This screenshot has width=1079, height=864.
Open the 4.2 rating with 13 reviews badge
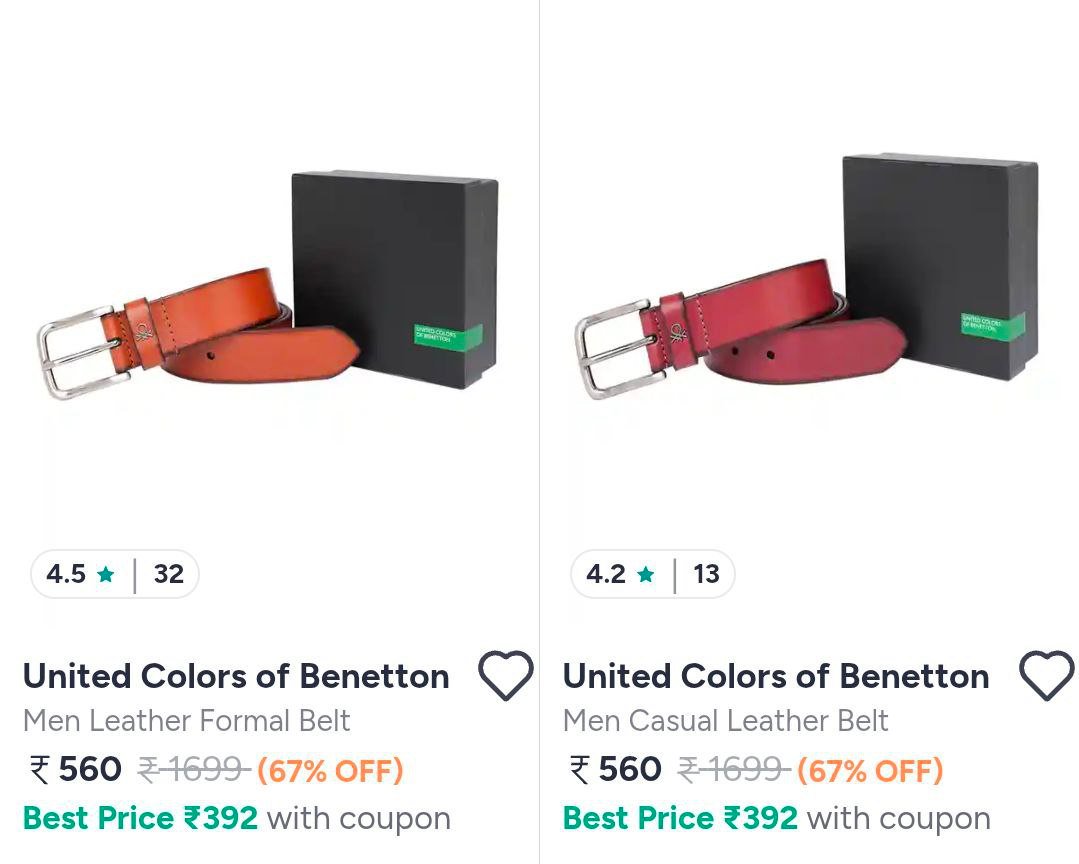[652, 574]
